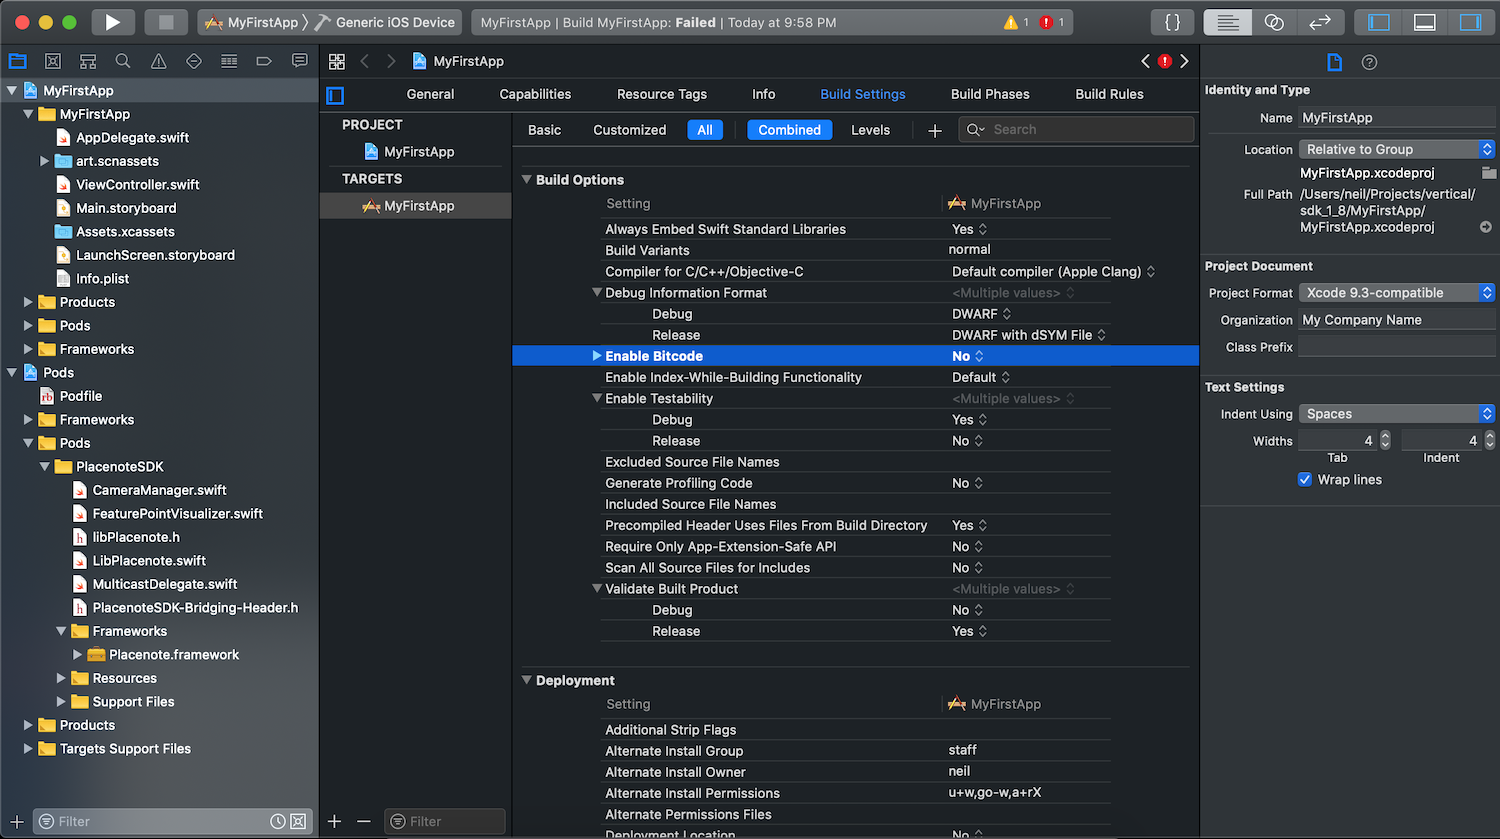Collapse the Build Options section
This screenshot has width=1500, height=839.
527,180
